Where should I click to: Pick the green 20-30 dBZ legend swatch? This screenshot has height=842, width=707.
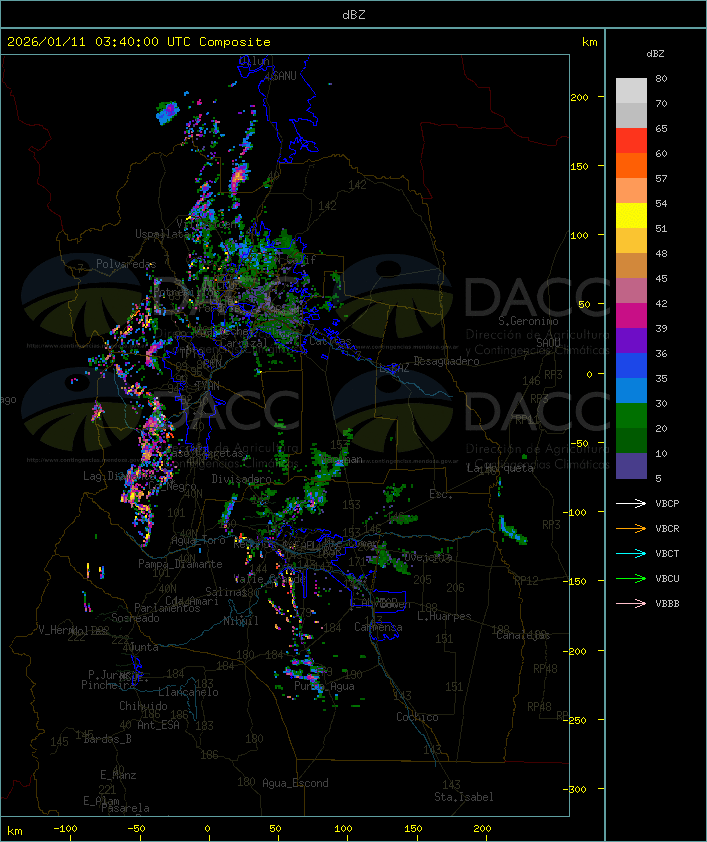coord(631,415)
